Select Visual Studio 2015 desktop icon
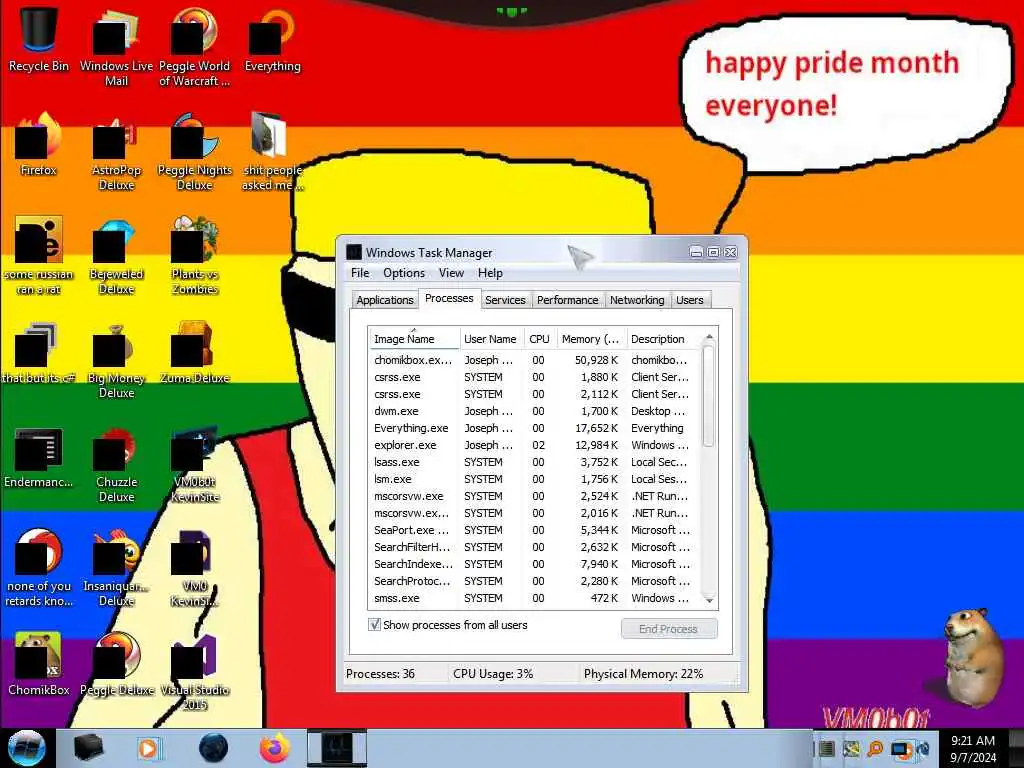The height and width of the screenshot is (768, 1024). [x=195, y=672]
